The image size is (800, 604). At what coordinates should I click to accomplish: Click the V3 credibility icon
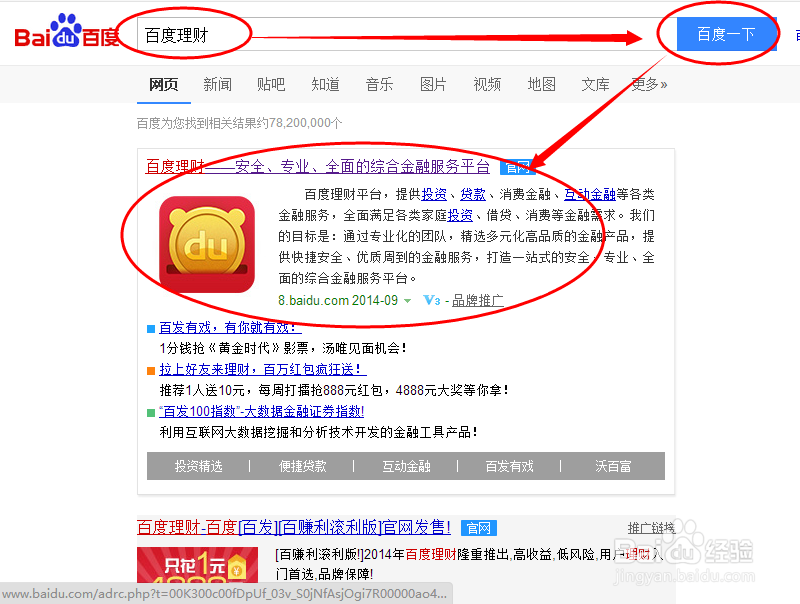click(432, 300)
